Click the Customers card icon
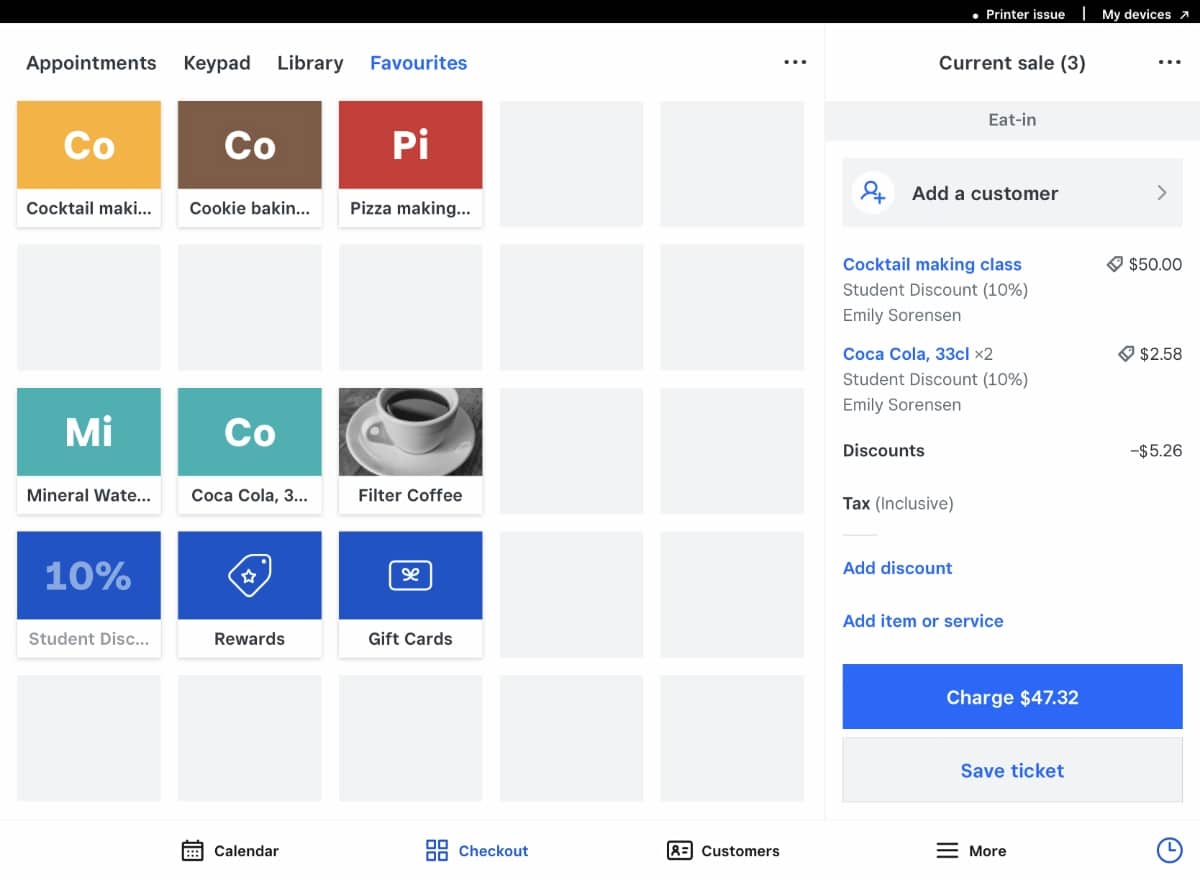The image size is (1200, 880). pos(680,851)
